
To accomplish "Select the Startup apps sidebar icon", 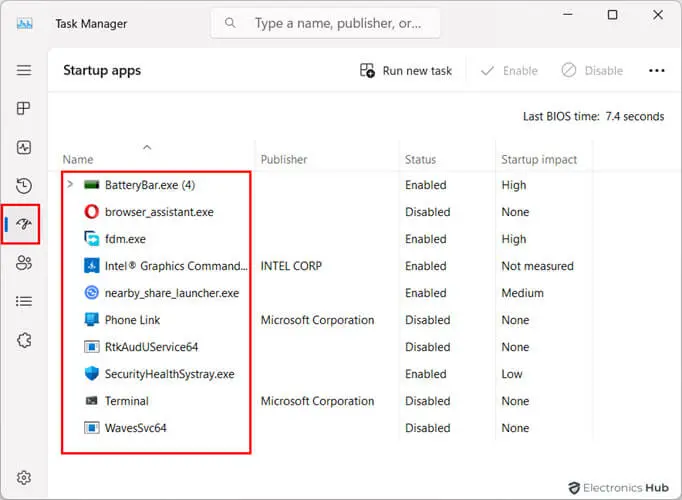I will pyautogui.click(x=24, y=224).
